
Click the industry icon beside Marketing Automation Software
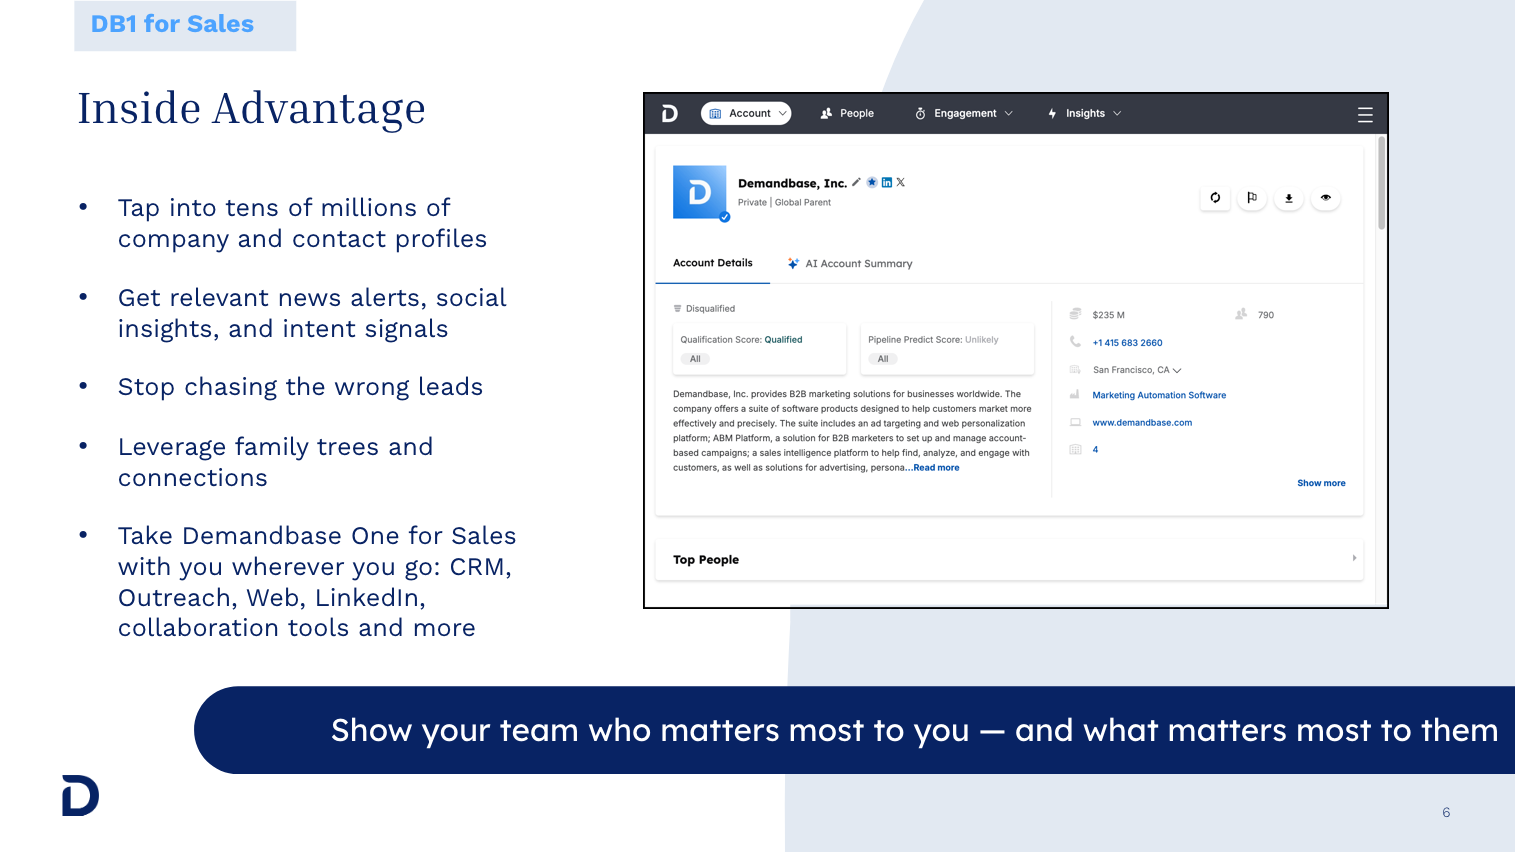click(1076, 395)
